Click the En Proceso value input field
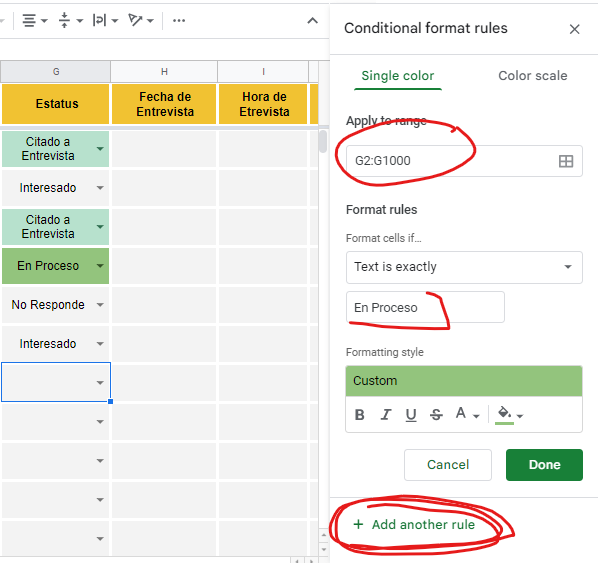598x563 pixels. click(x=425, y=307)
